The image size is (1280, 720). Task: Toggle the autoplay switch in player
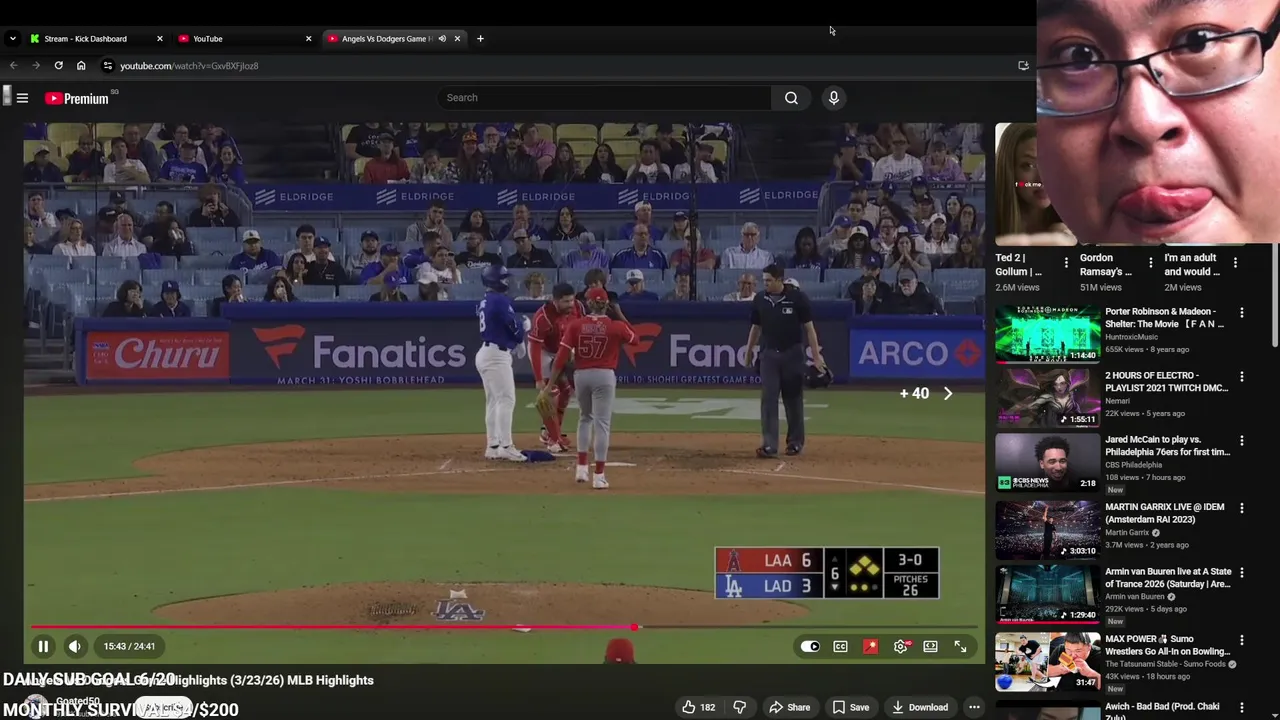tap(810, 647)
